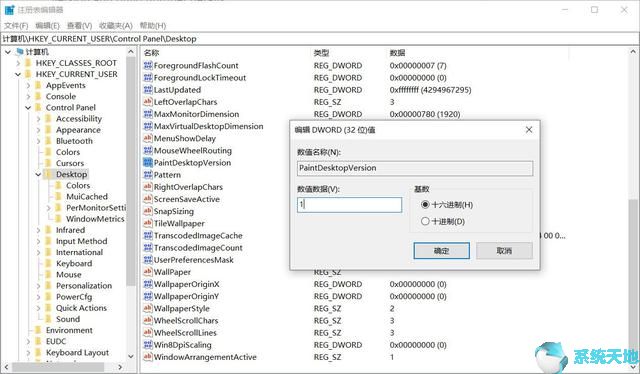Select the Environment key in tree

pyautogui.click(x=69, y=330)
